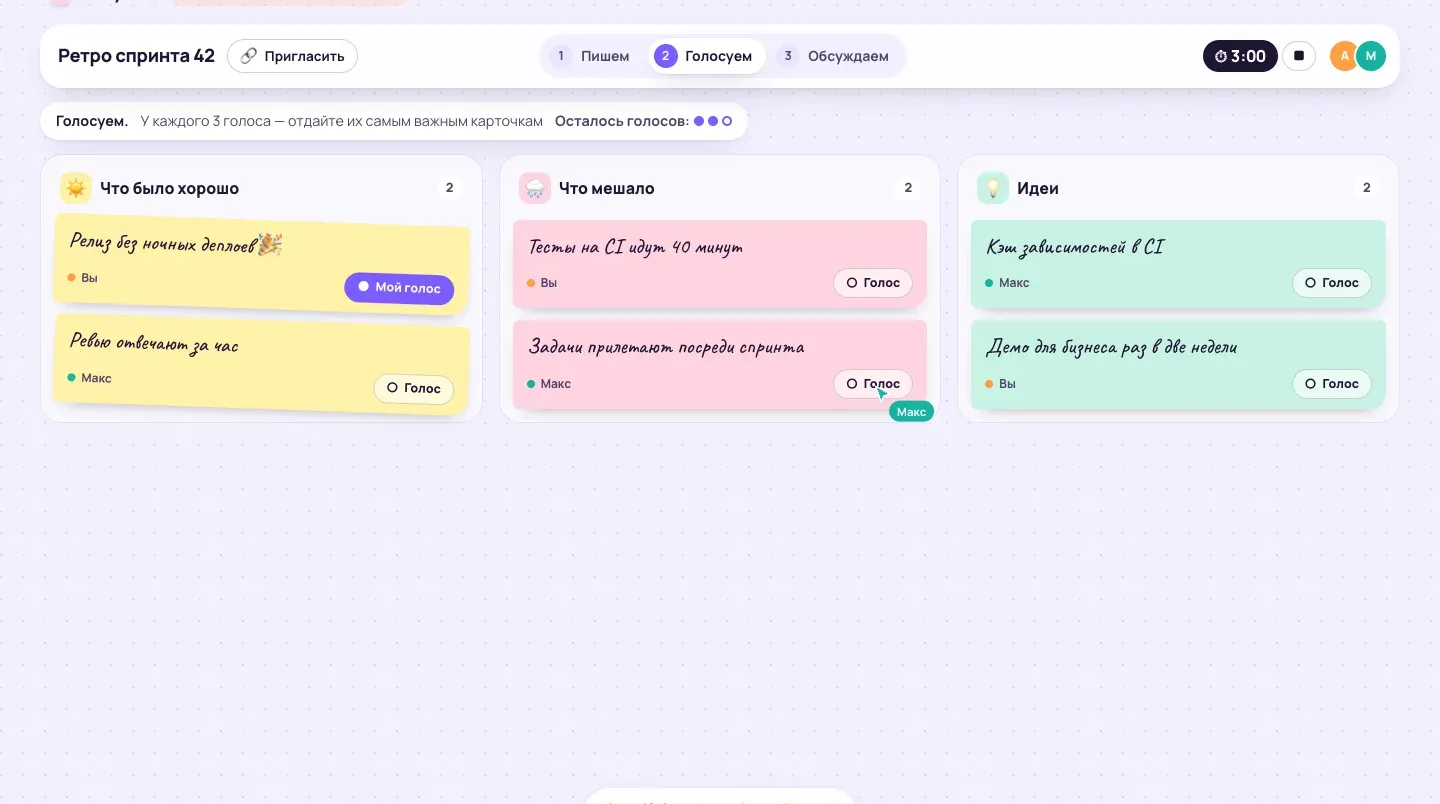1440x804 pixels.
Task: Click the "Идеи" column title
Action: click(1038, 188)
